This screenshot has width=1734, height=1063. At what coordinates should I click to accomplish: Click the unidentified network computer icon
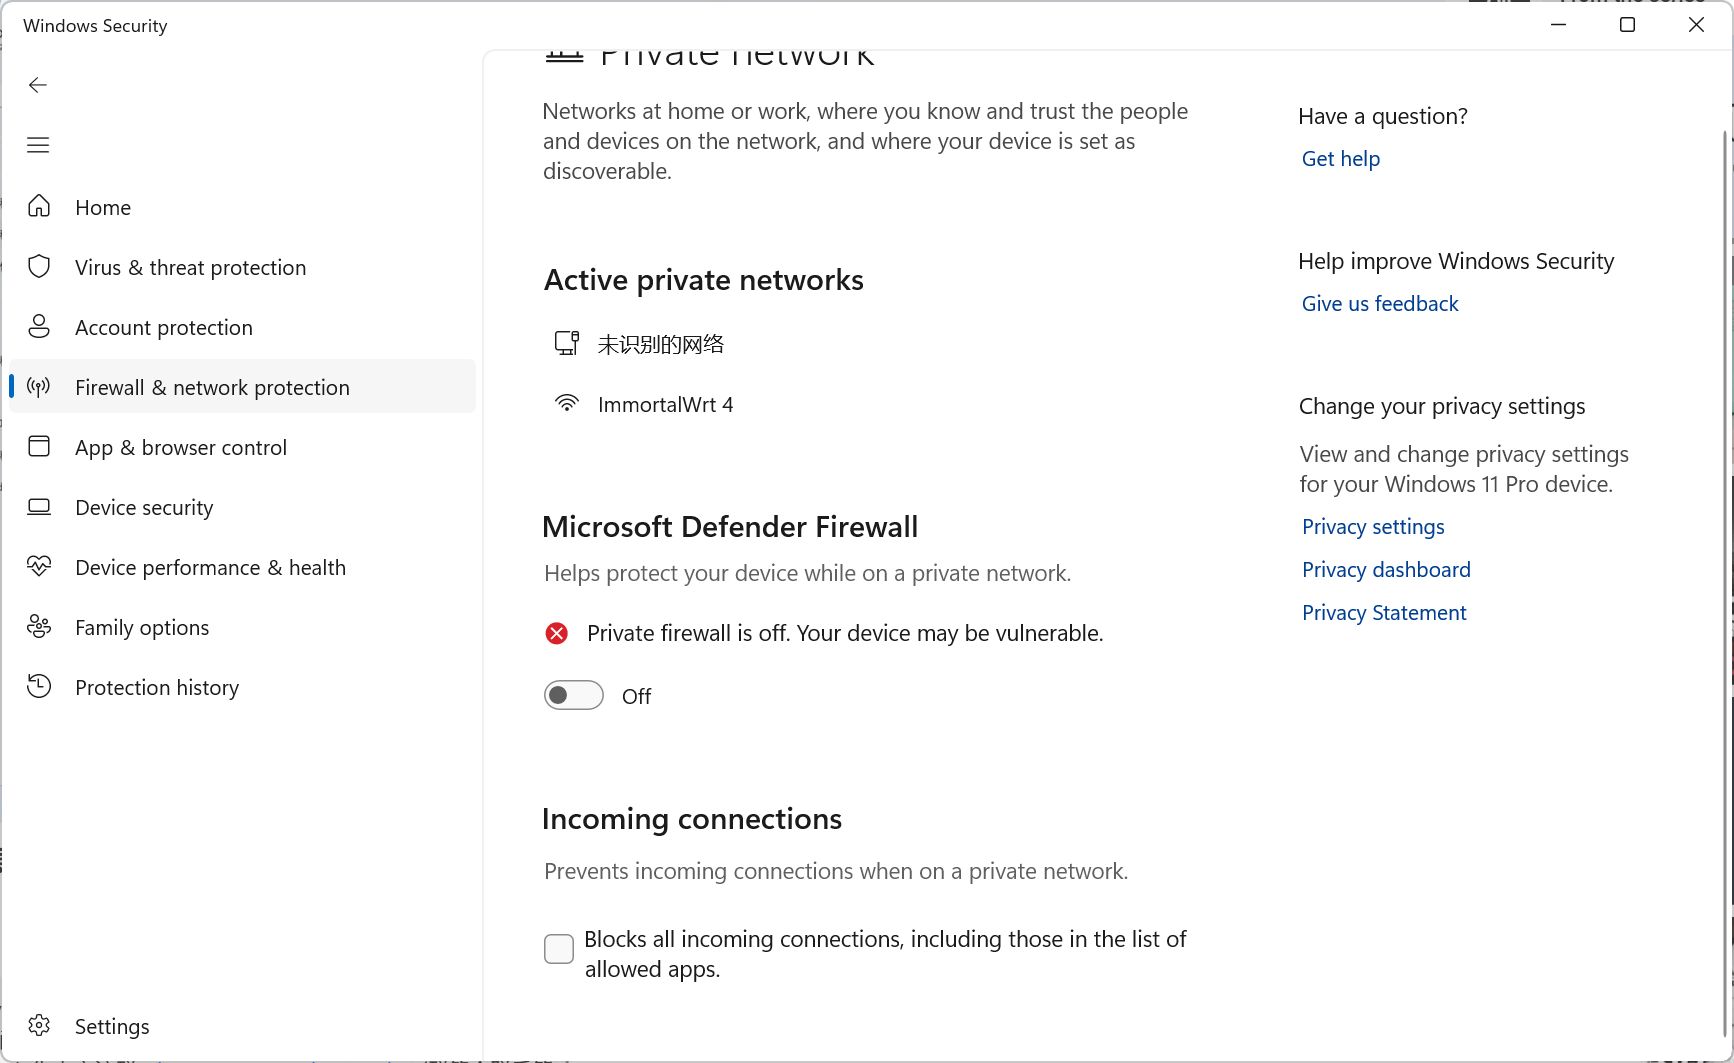567,343
